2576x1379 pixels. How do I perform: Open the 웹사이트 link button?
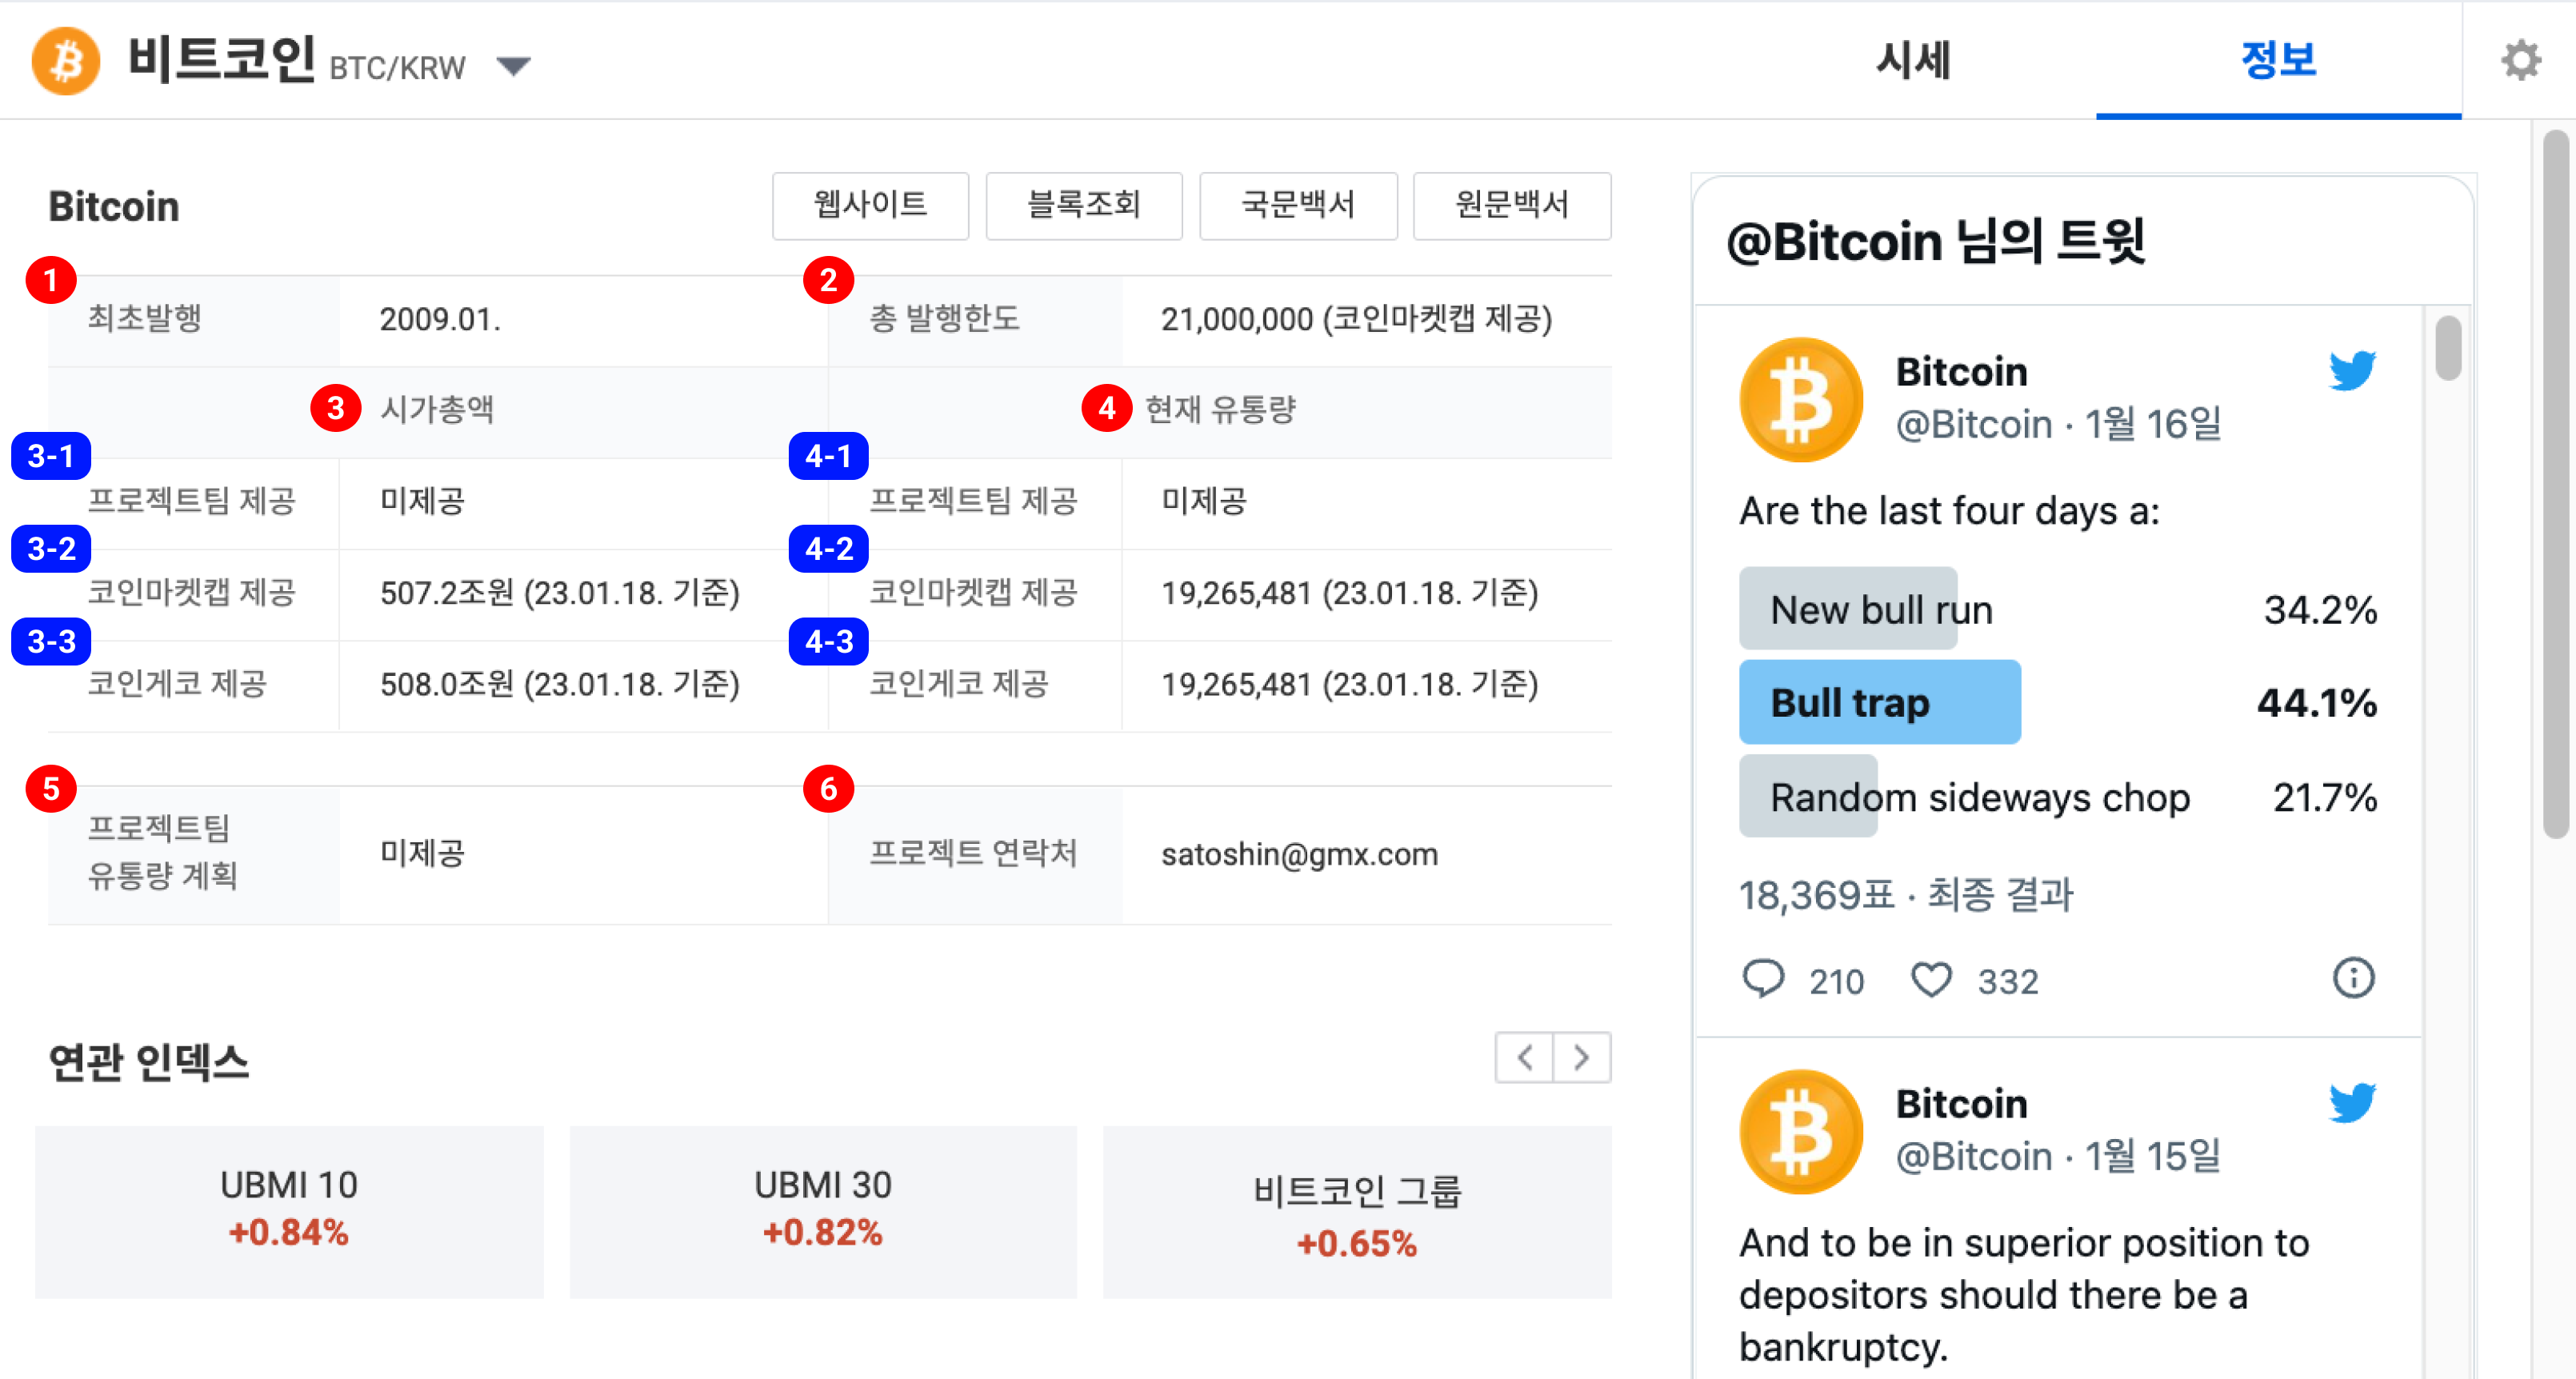(x=870, y=205)
